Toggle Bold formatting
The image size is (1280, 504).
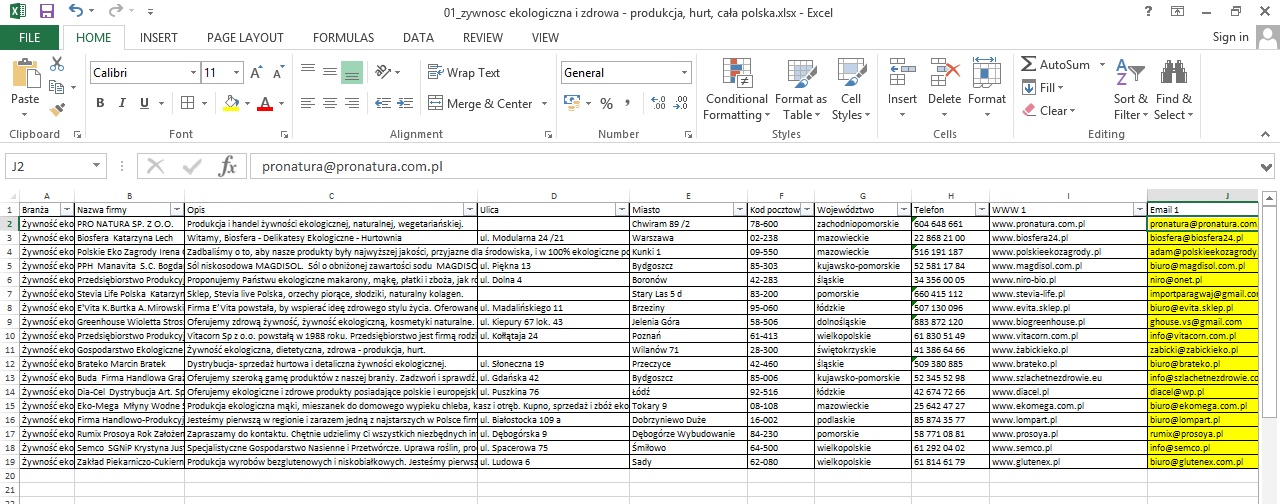100,103
